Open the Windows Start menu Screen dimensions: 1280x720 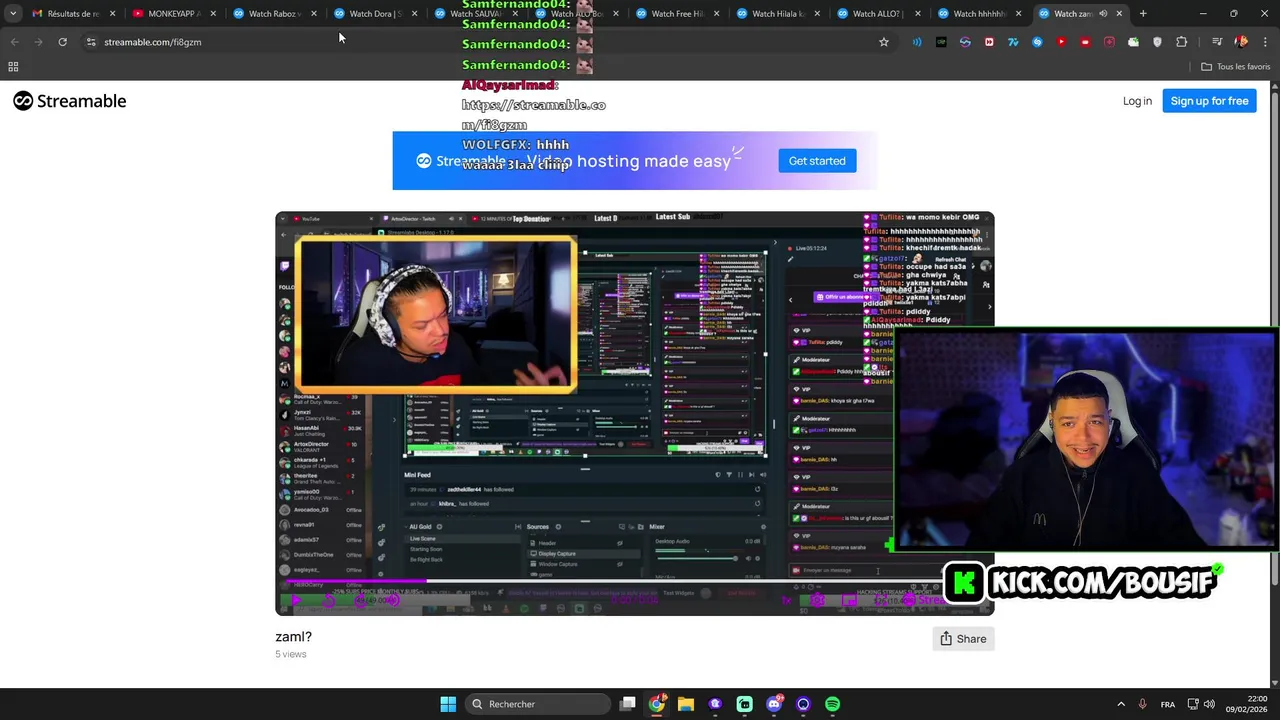(x=448, y=704)
